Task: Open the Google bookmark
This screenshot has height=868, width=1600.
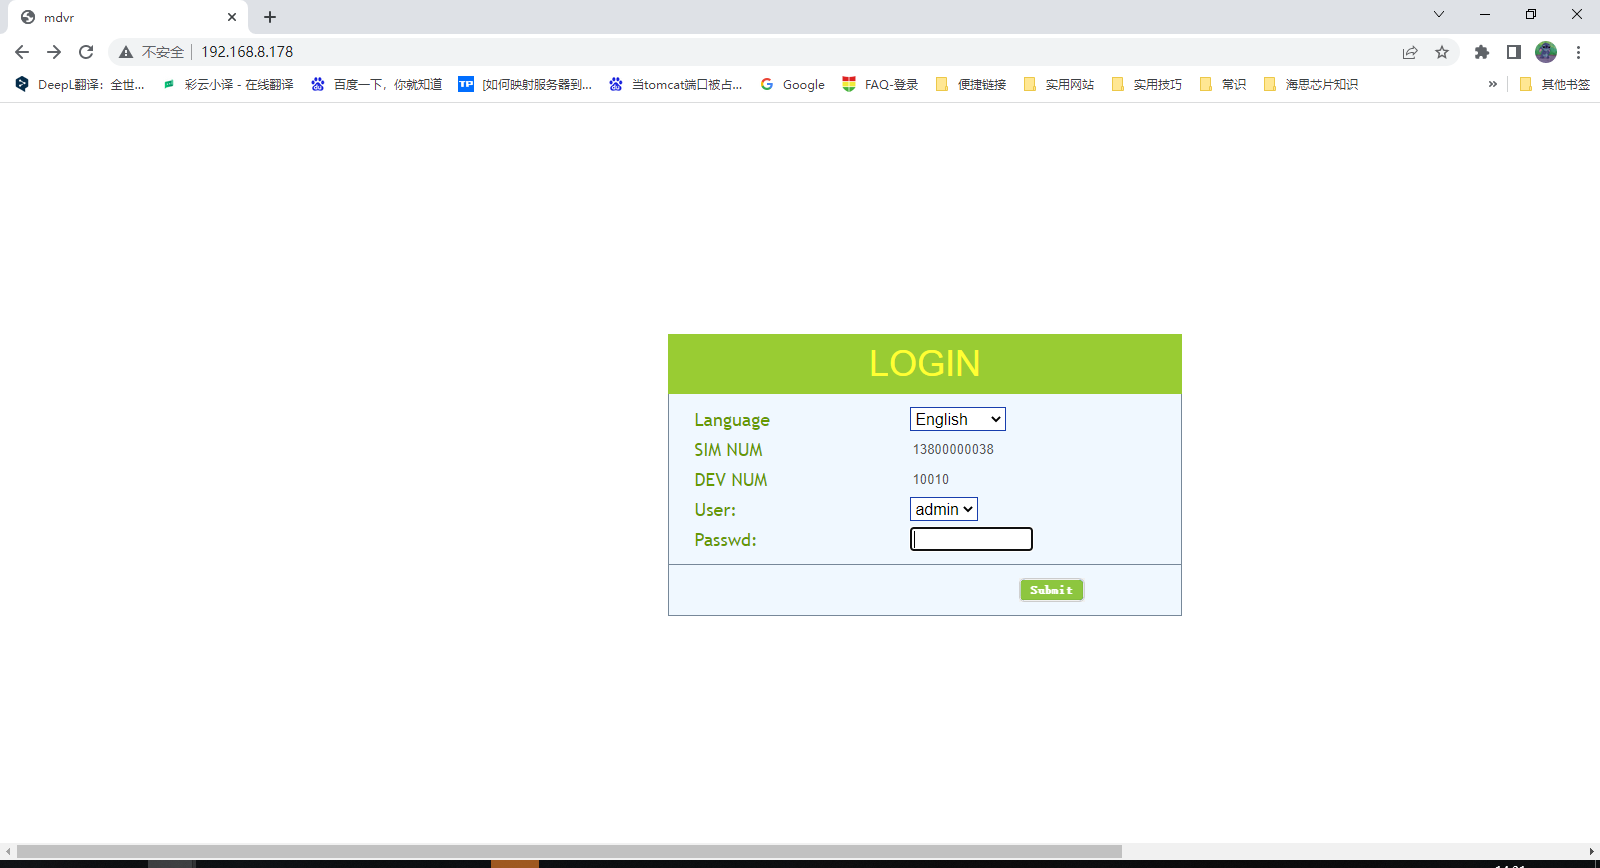Action: 793,85
